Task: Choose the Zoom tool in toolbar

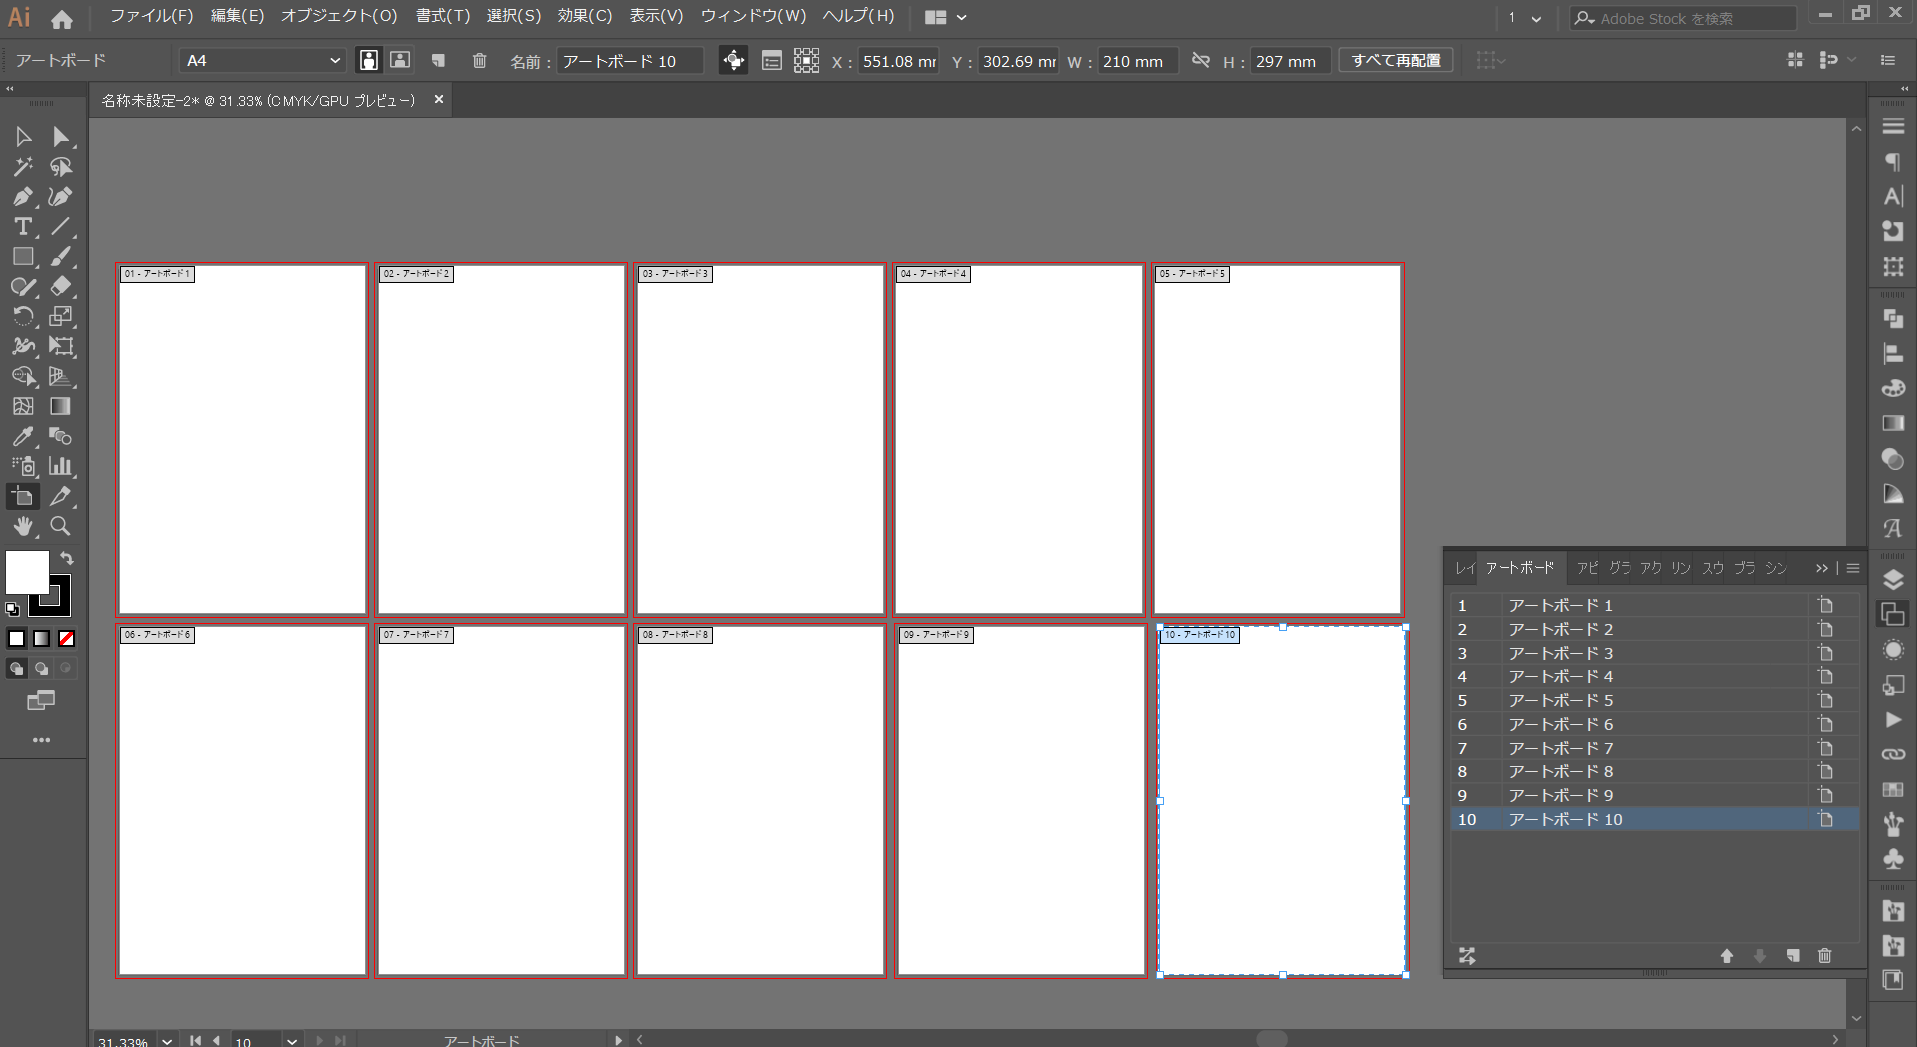Action: (x=61, y=526)
